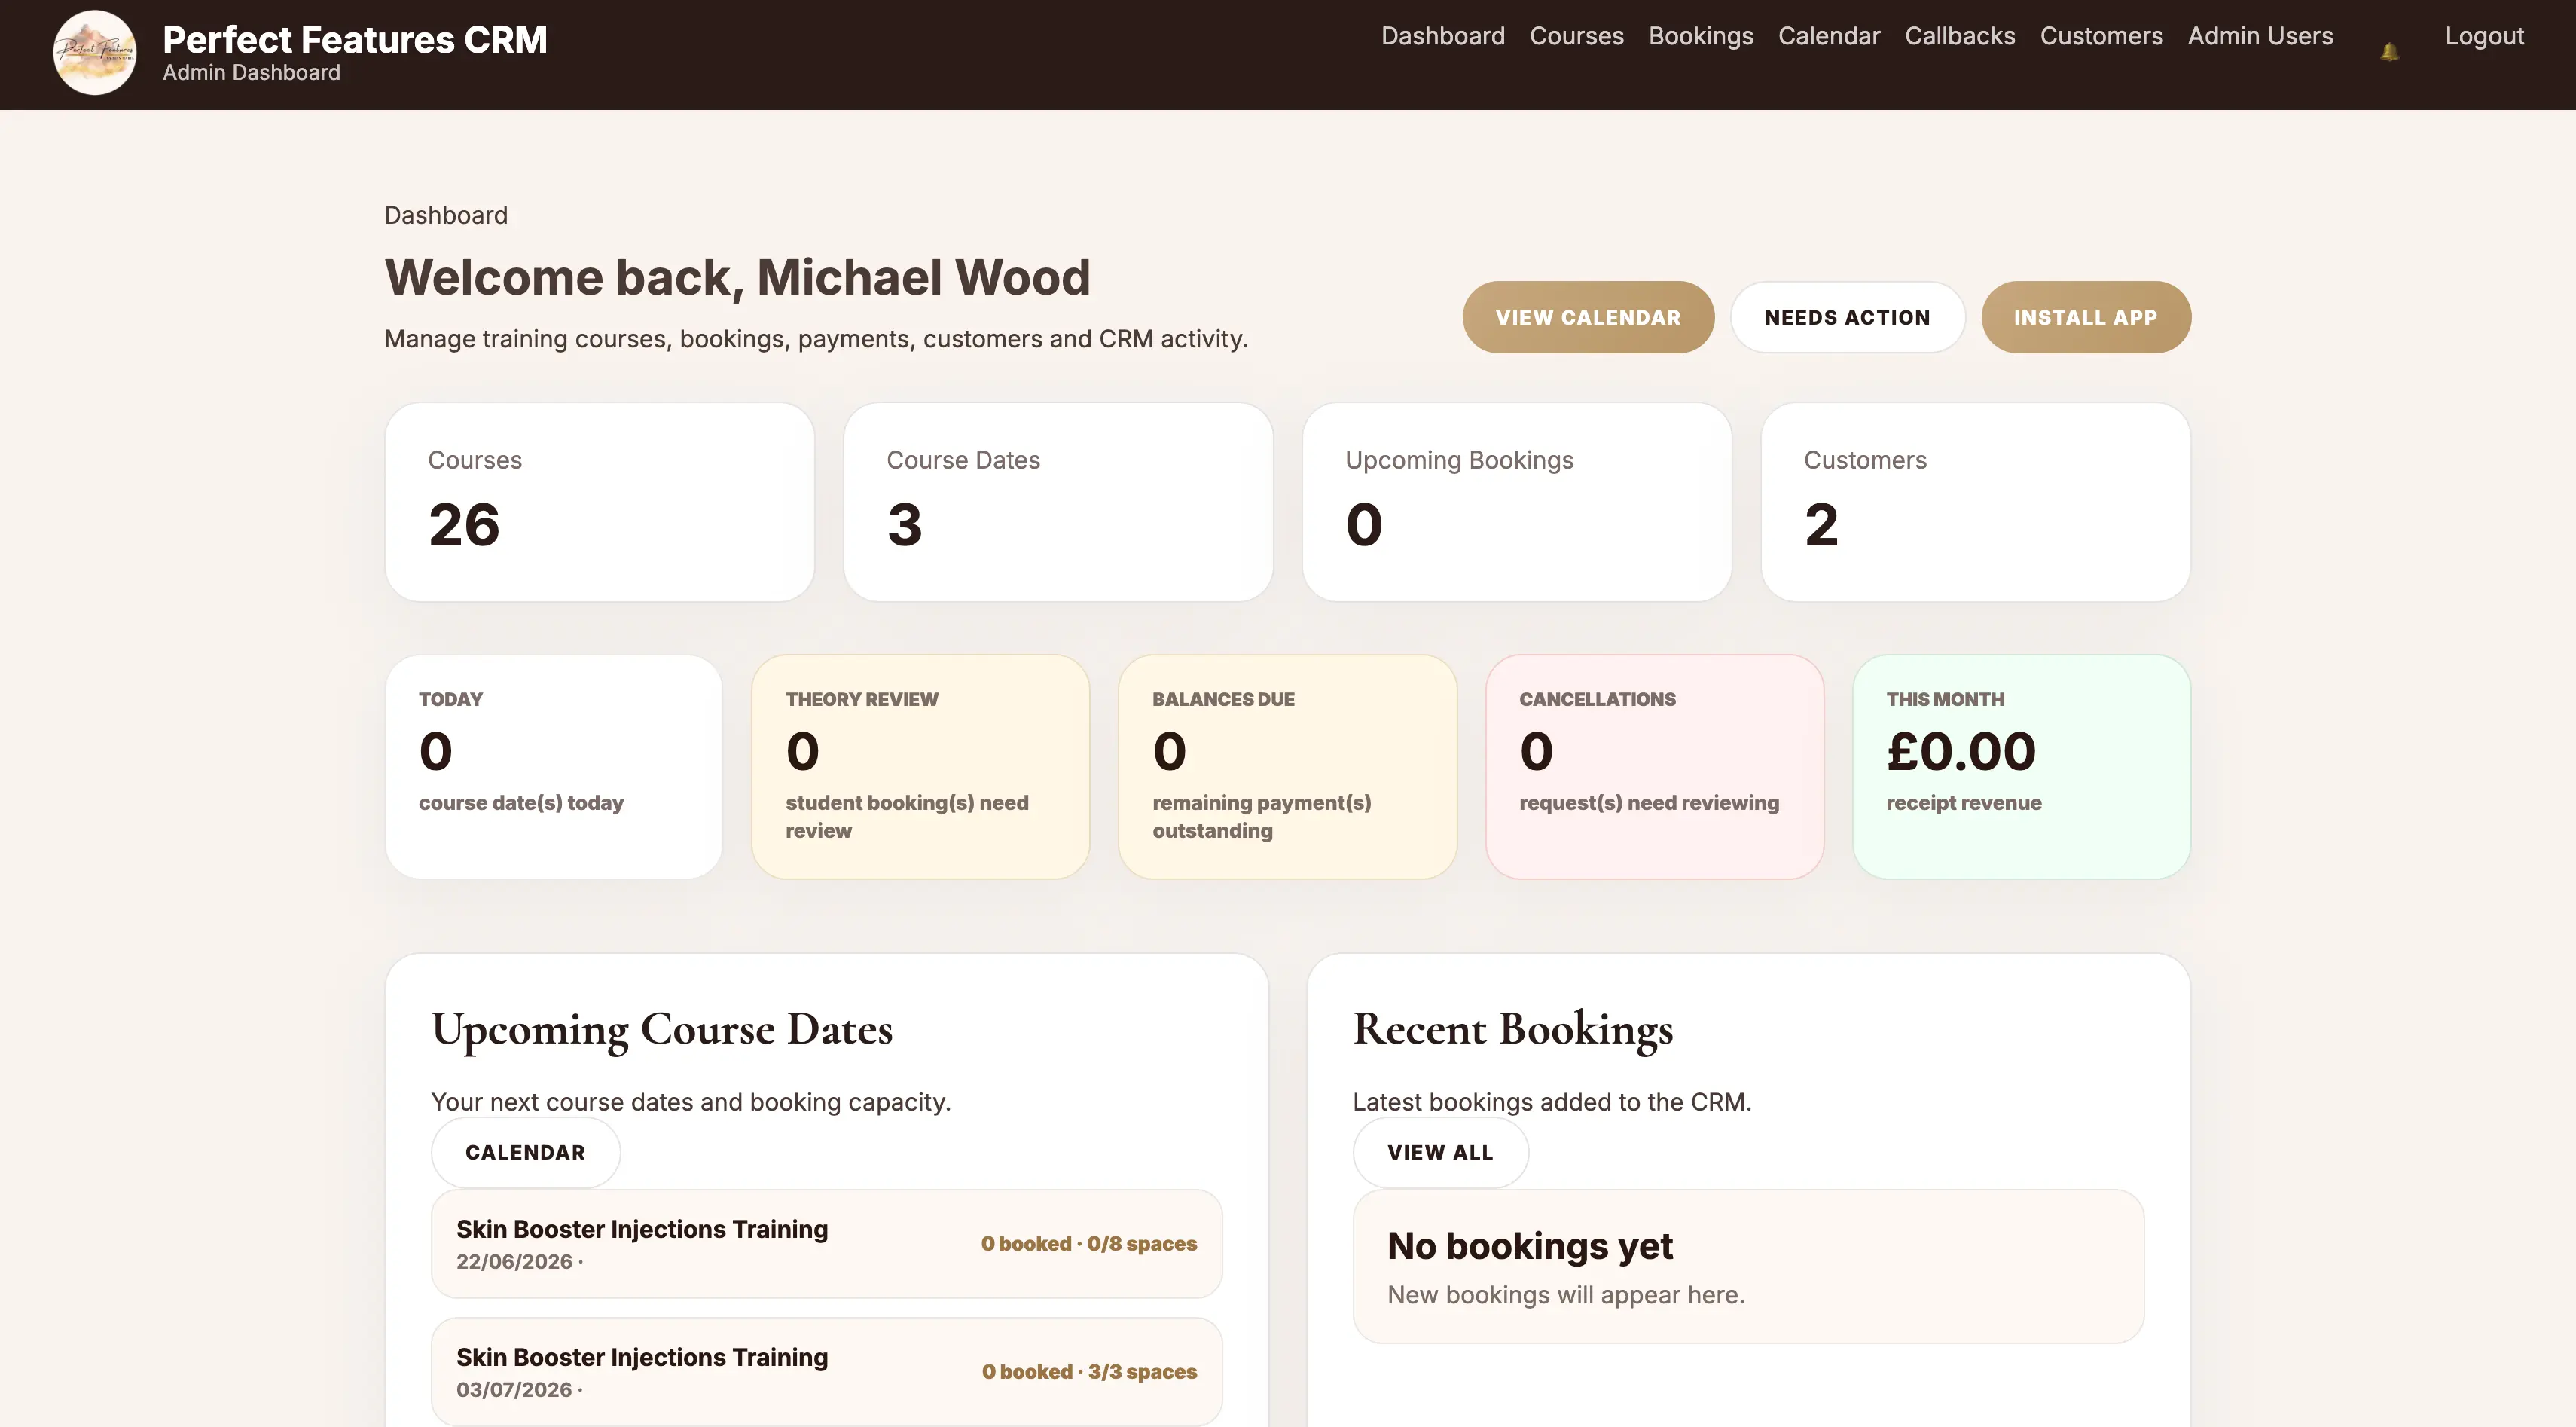Click the '0 booked · 0/8 spaces' text
2576x1427 pixels.
coord(1088,1244)
